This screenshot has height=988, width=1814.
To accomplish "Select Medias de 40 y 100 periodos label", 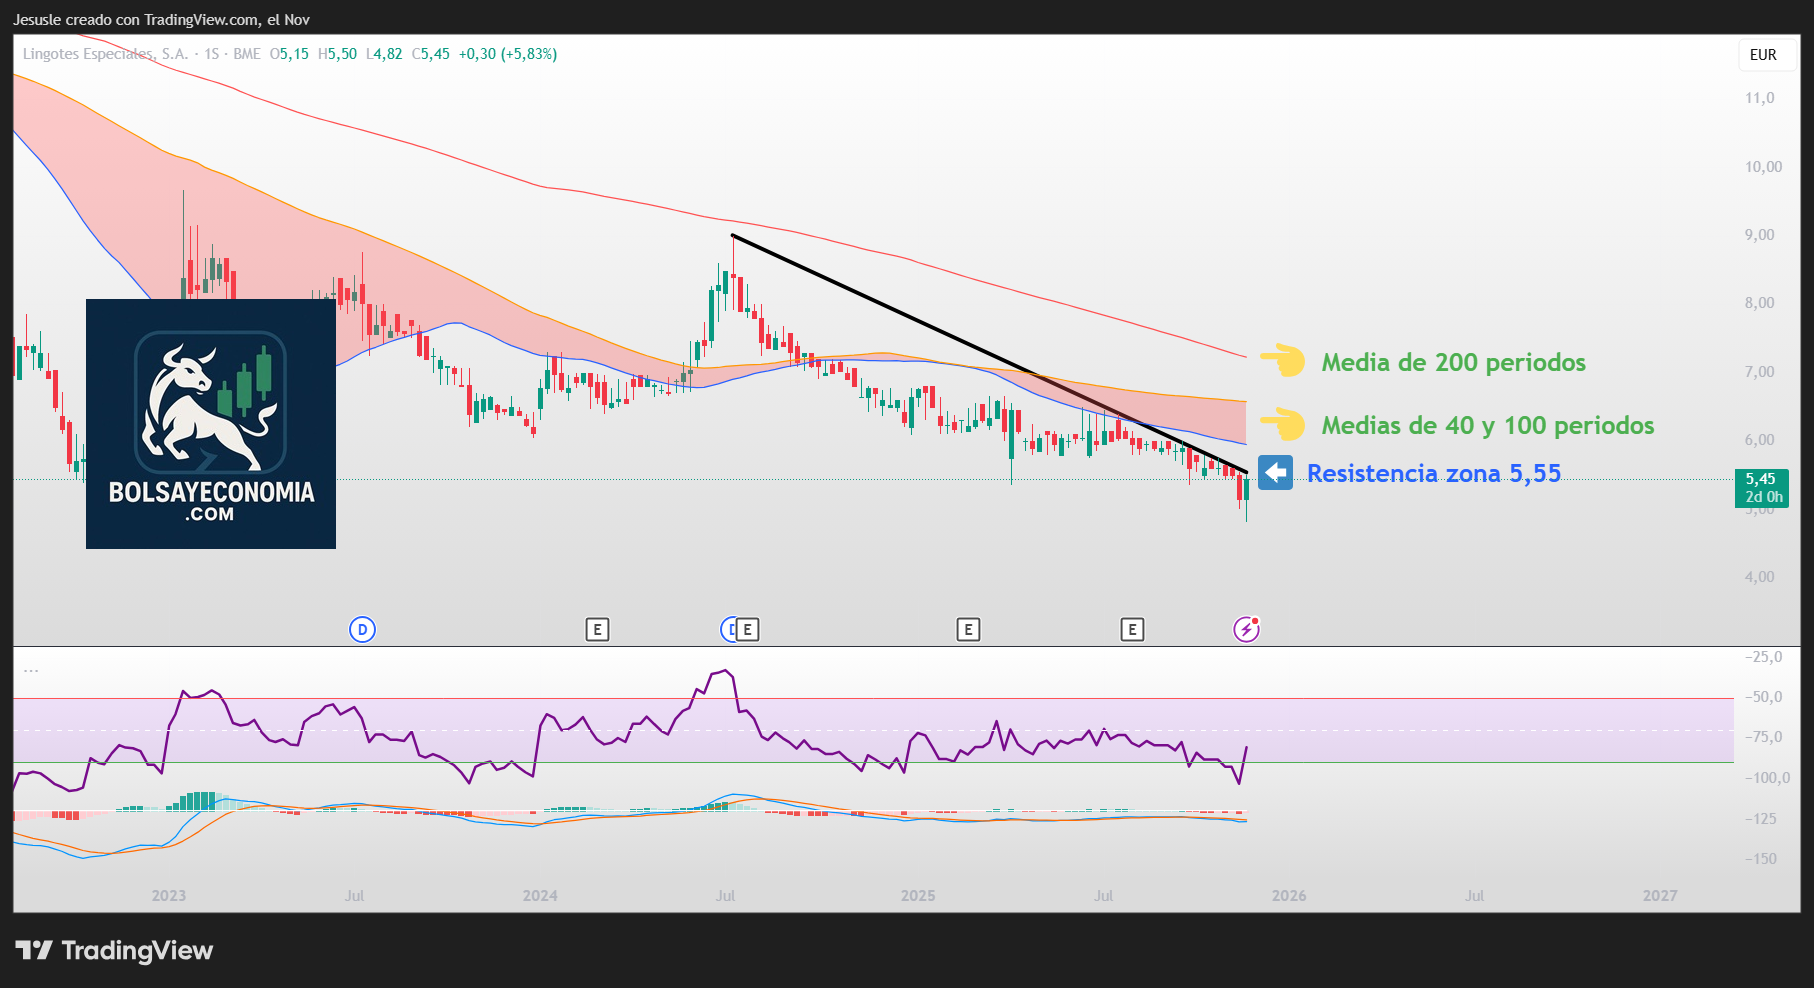I will pos(1487,425).
